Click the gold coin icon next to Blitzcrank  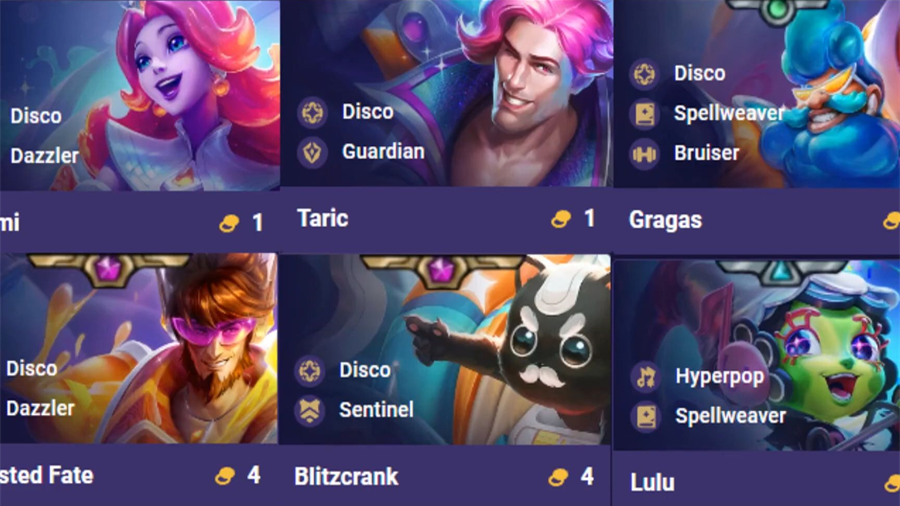pyautogui.click(x=558, y=477)
